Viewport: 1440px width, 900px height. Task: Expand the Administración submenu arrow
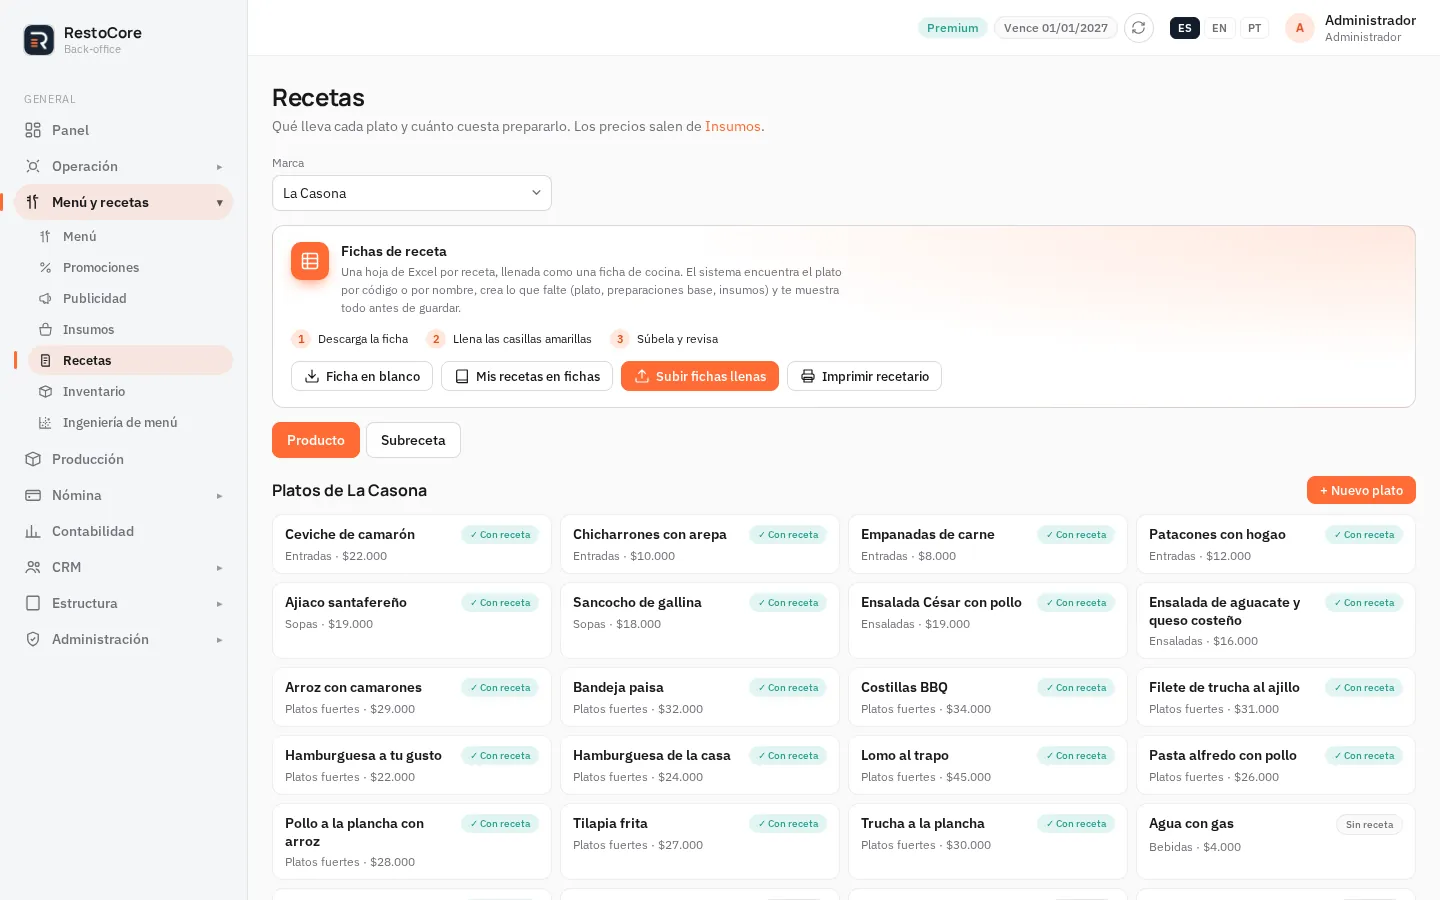click(219, 640)
